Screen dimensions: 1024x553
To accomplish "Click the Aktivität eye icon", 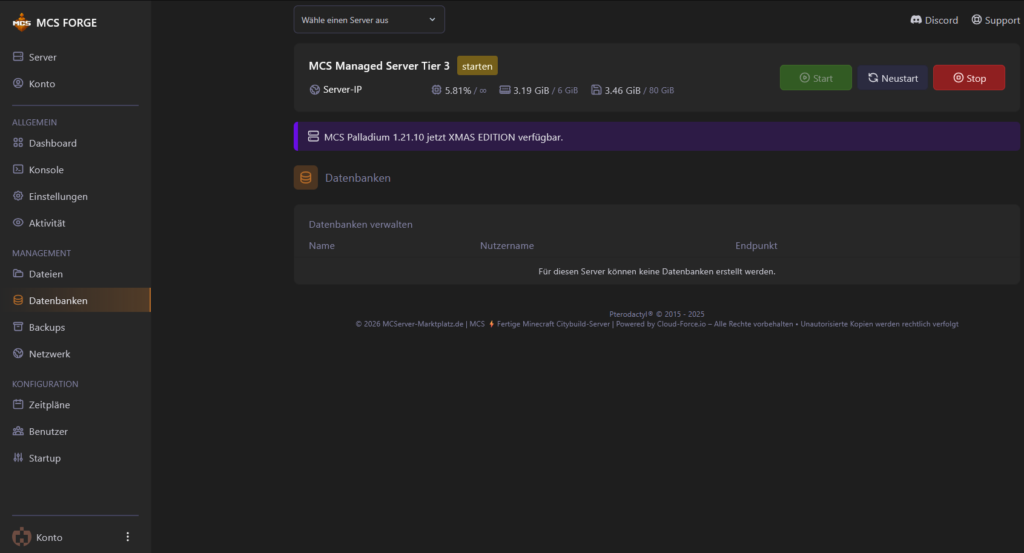I will [x=18, y=223].
